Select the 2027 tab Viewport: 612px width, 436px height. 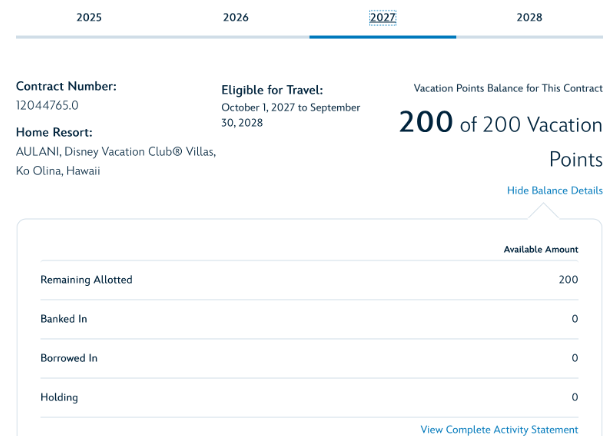[383, 18]
